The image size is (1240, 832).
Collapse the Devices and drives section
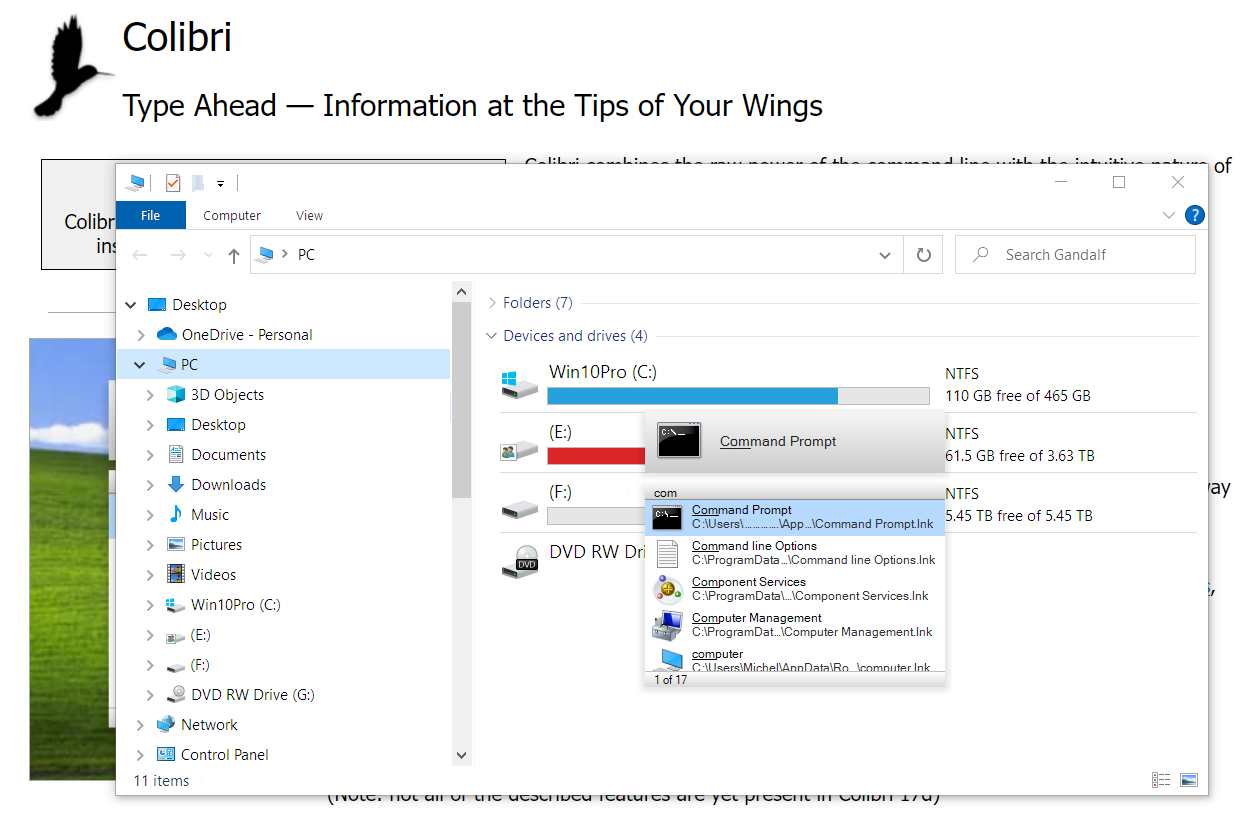click(x=491, y=336)
